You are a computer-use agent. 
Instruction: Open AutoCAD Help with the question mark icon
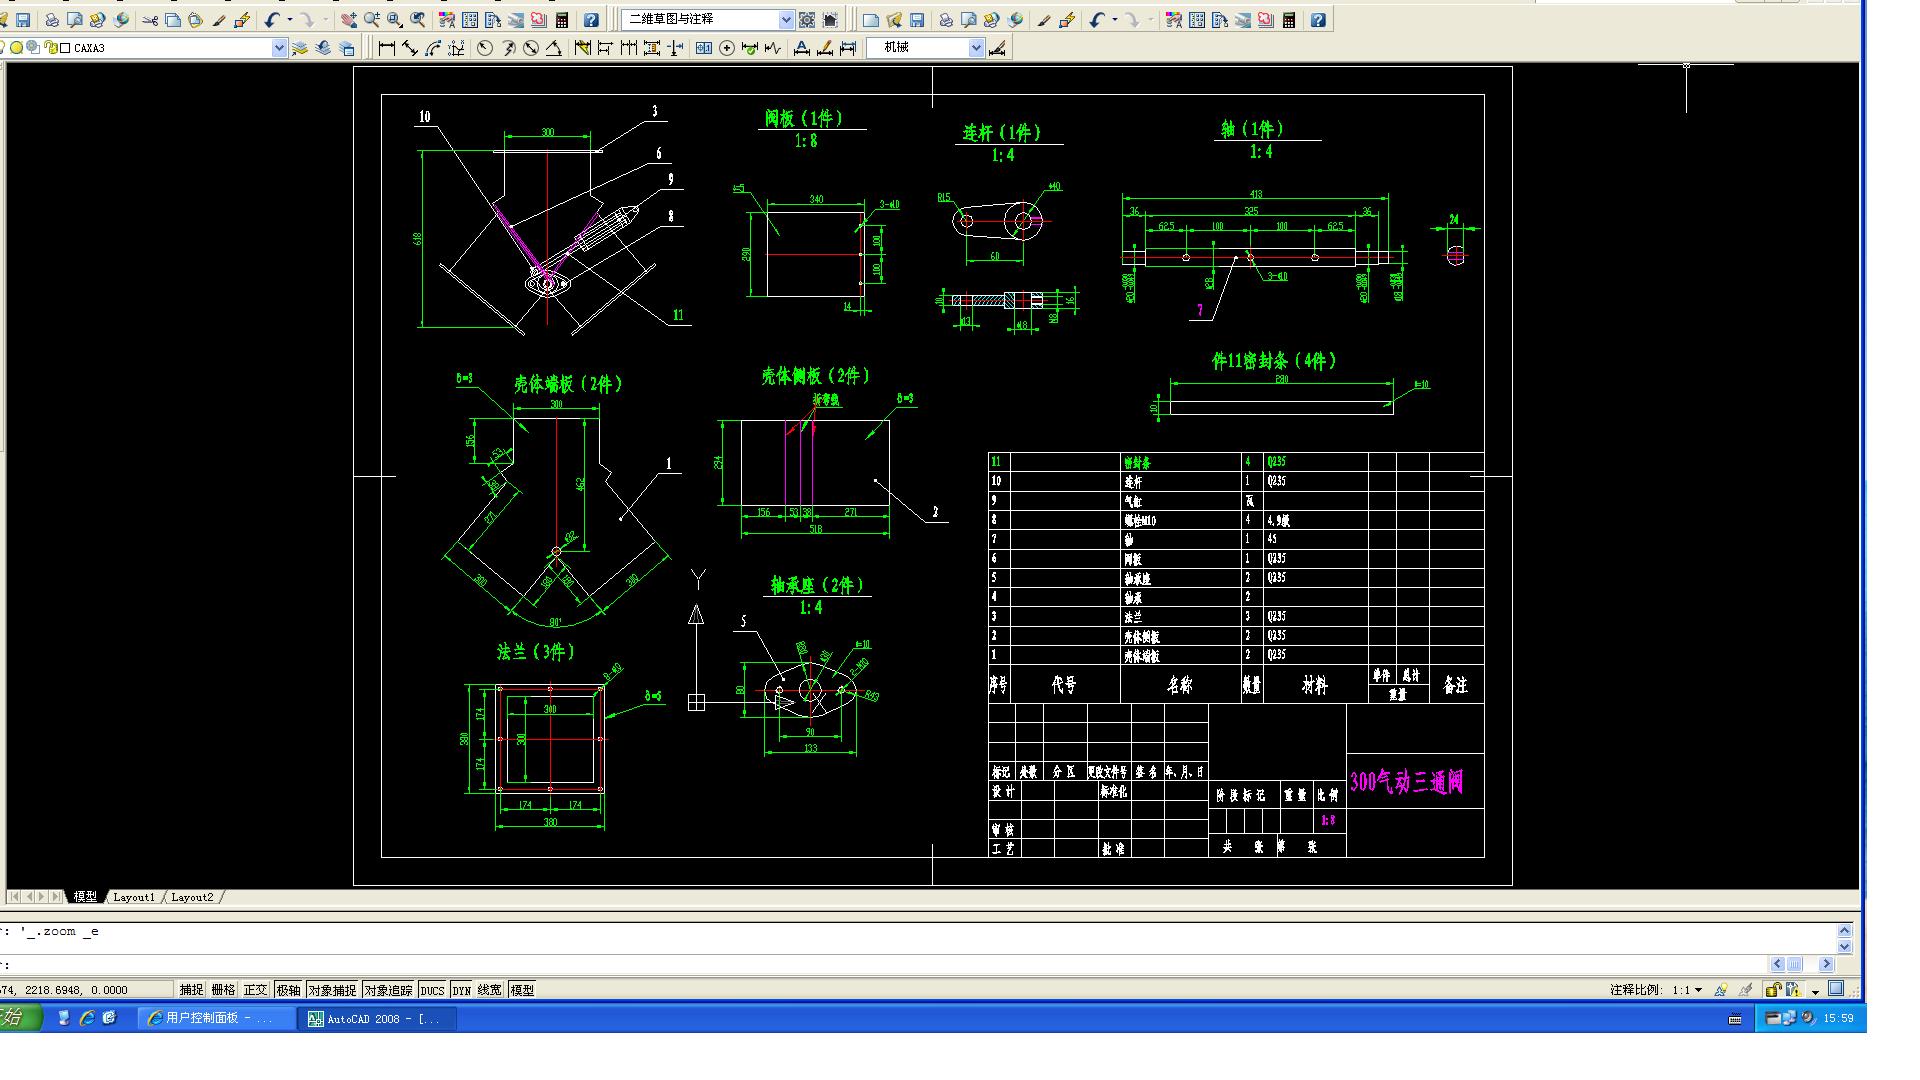coord(592,18)
